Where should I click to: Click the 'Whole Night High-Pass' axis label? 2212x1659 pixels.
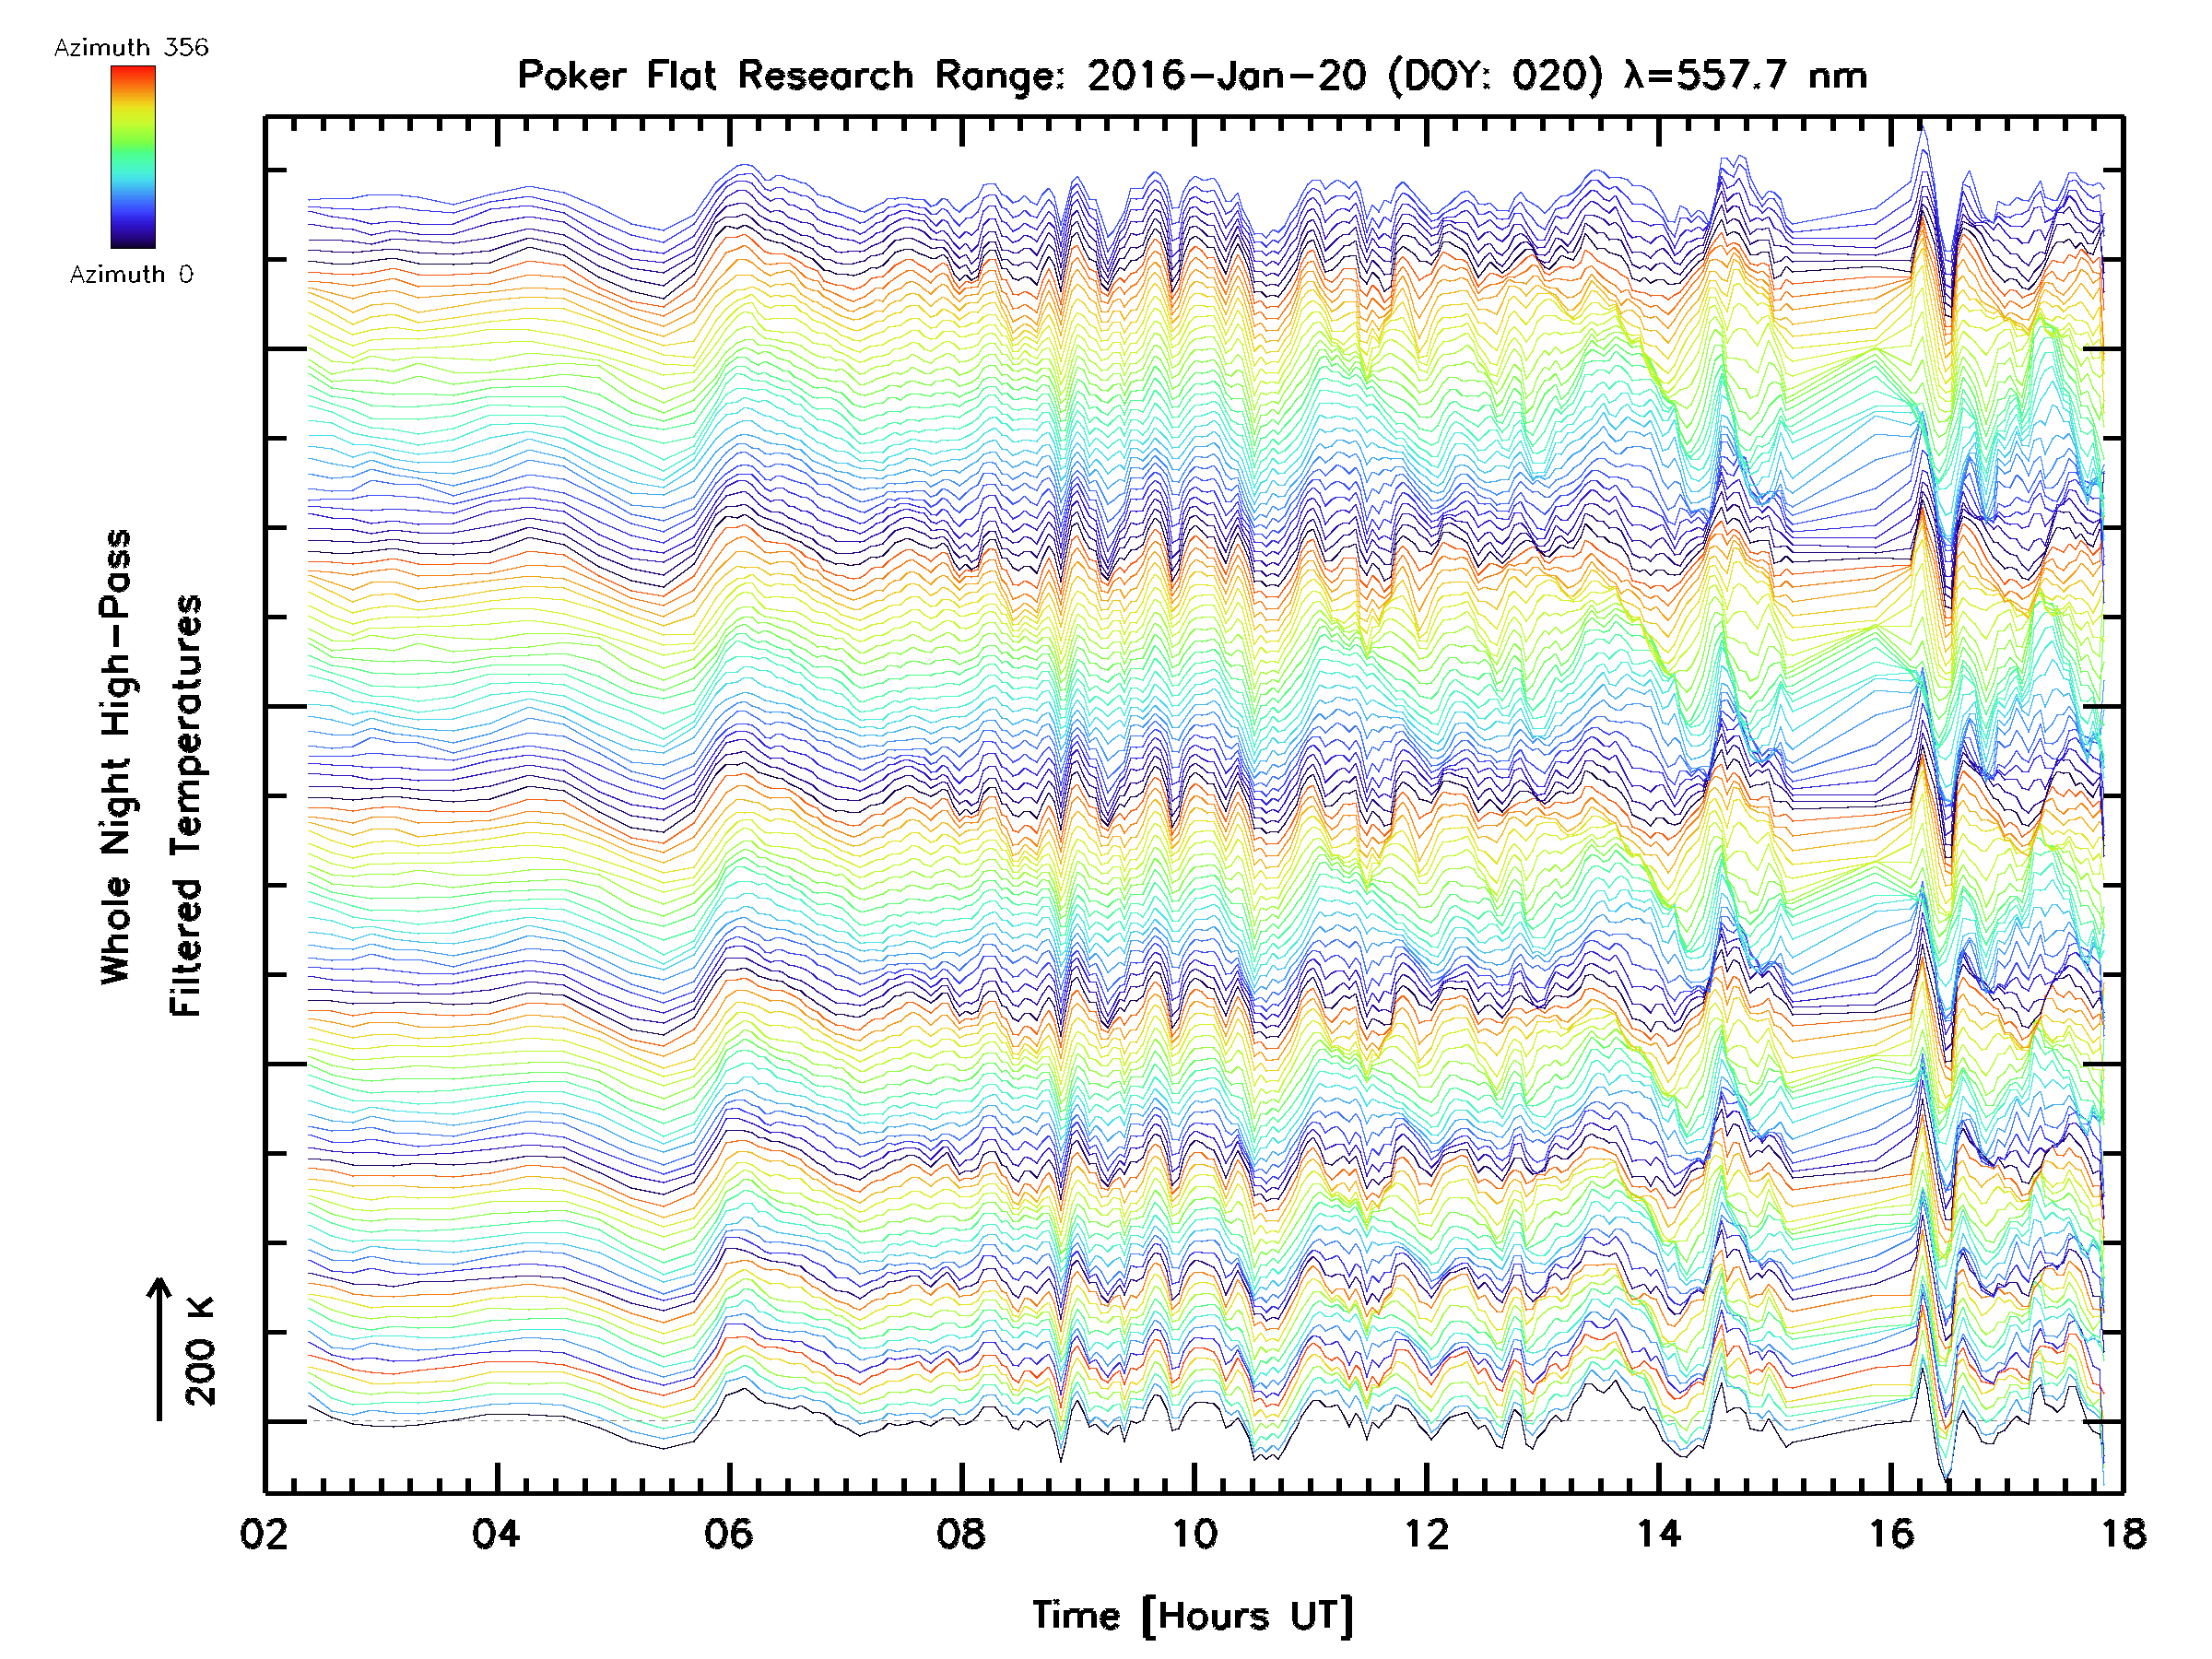tap(116, 757)
